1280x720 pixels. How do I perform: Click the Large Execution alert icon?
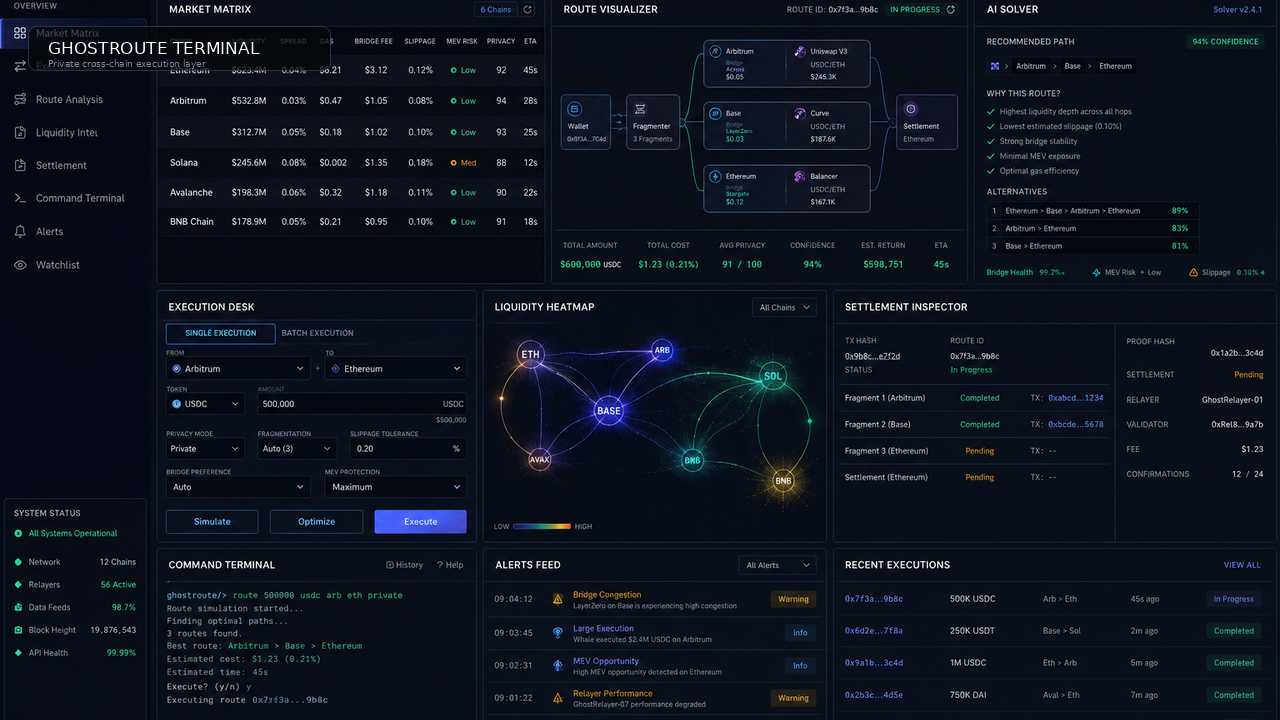click(x=558, y=632)
